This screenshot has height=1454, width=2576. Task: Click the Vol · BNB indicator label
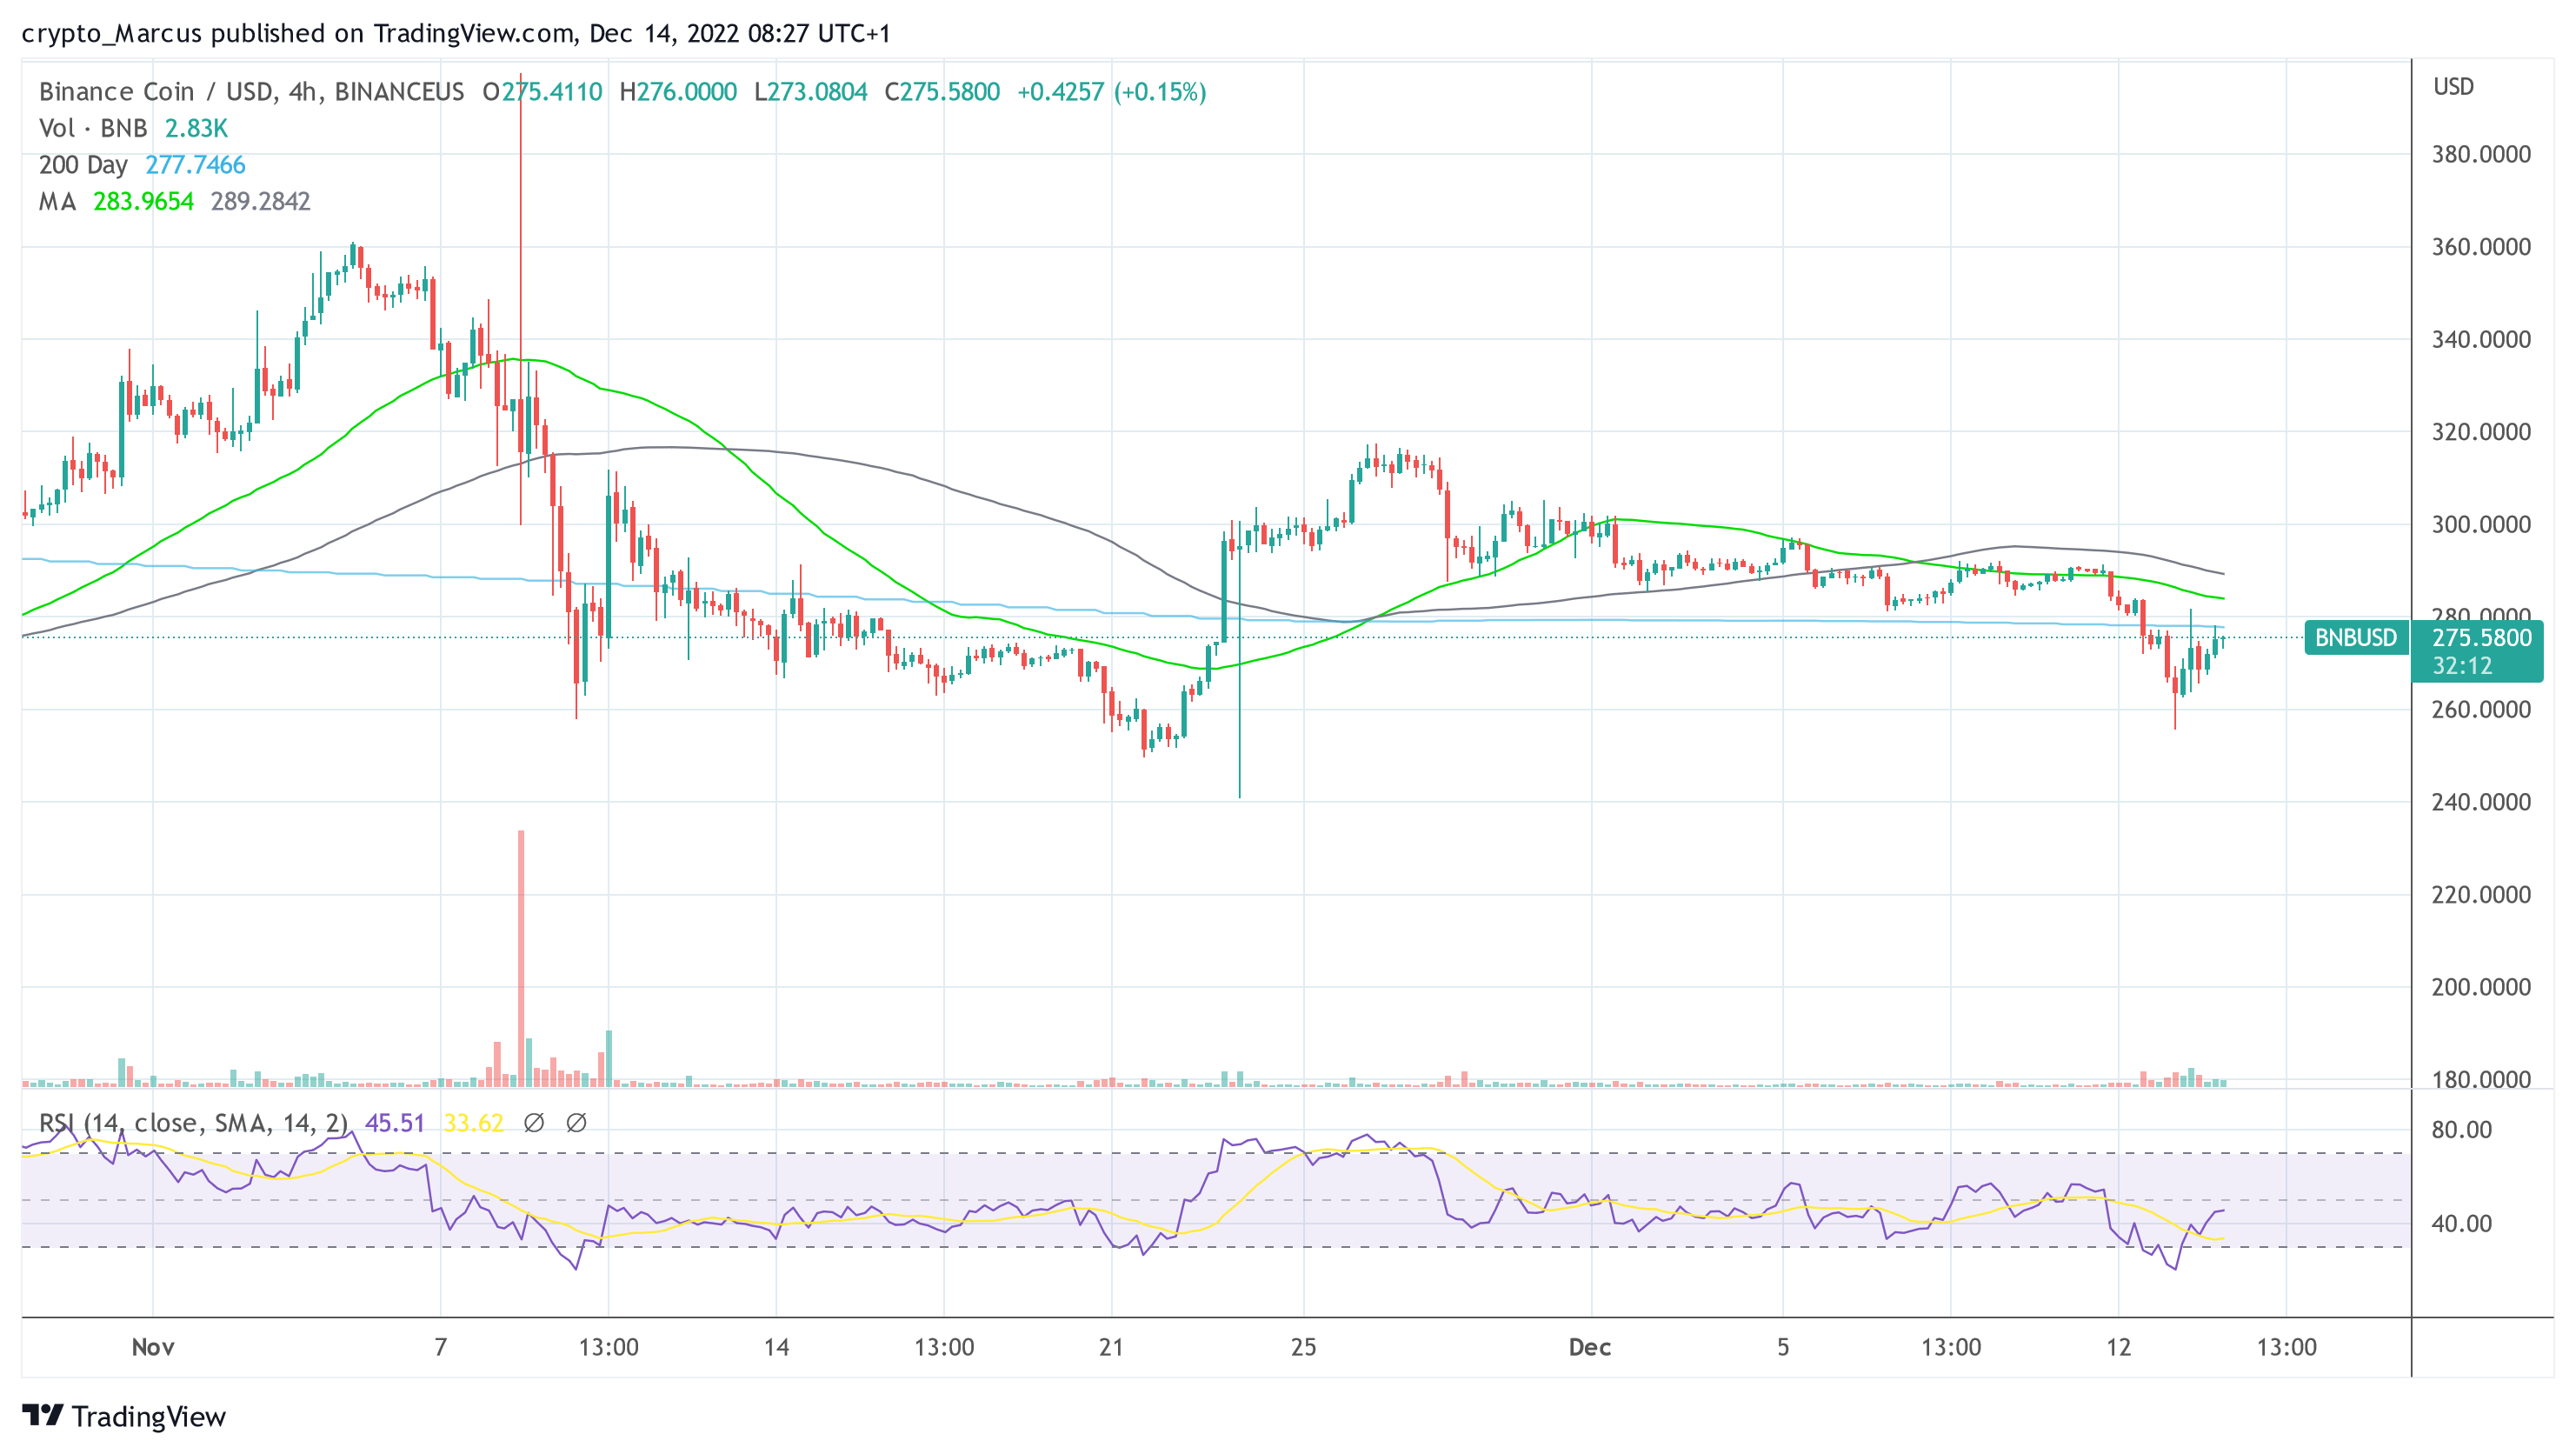pyautogui.click(x=93, y=128)
